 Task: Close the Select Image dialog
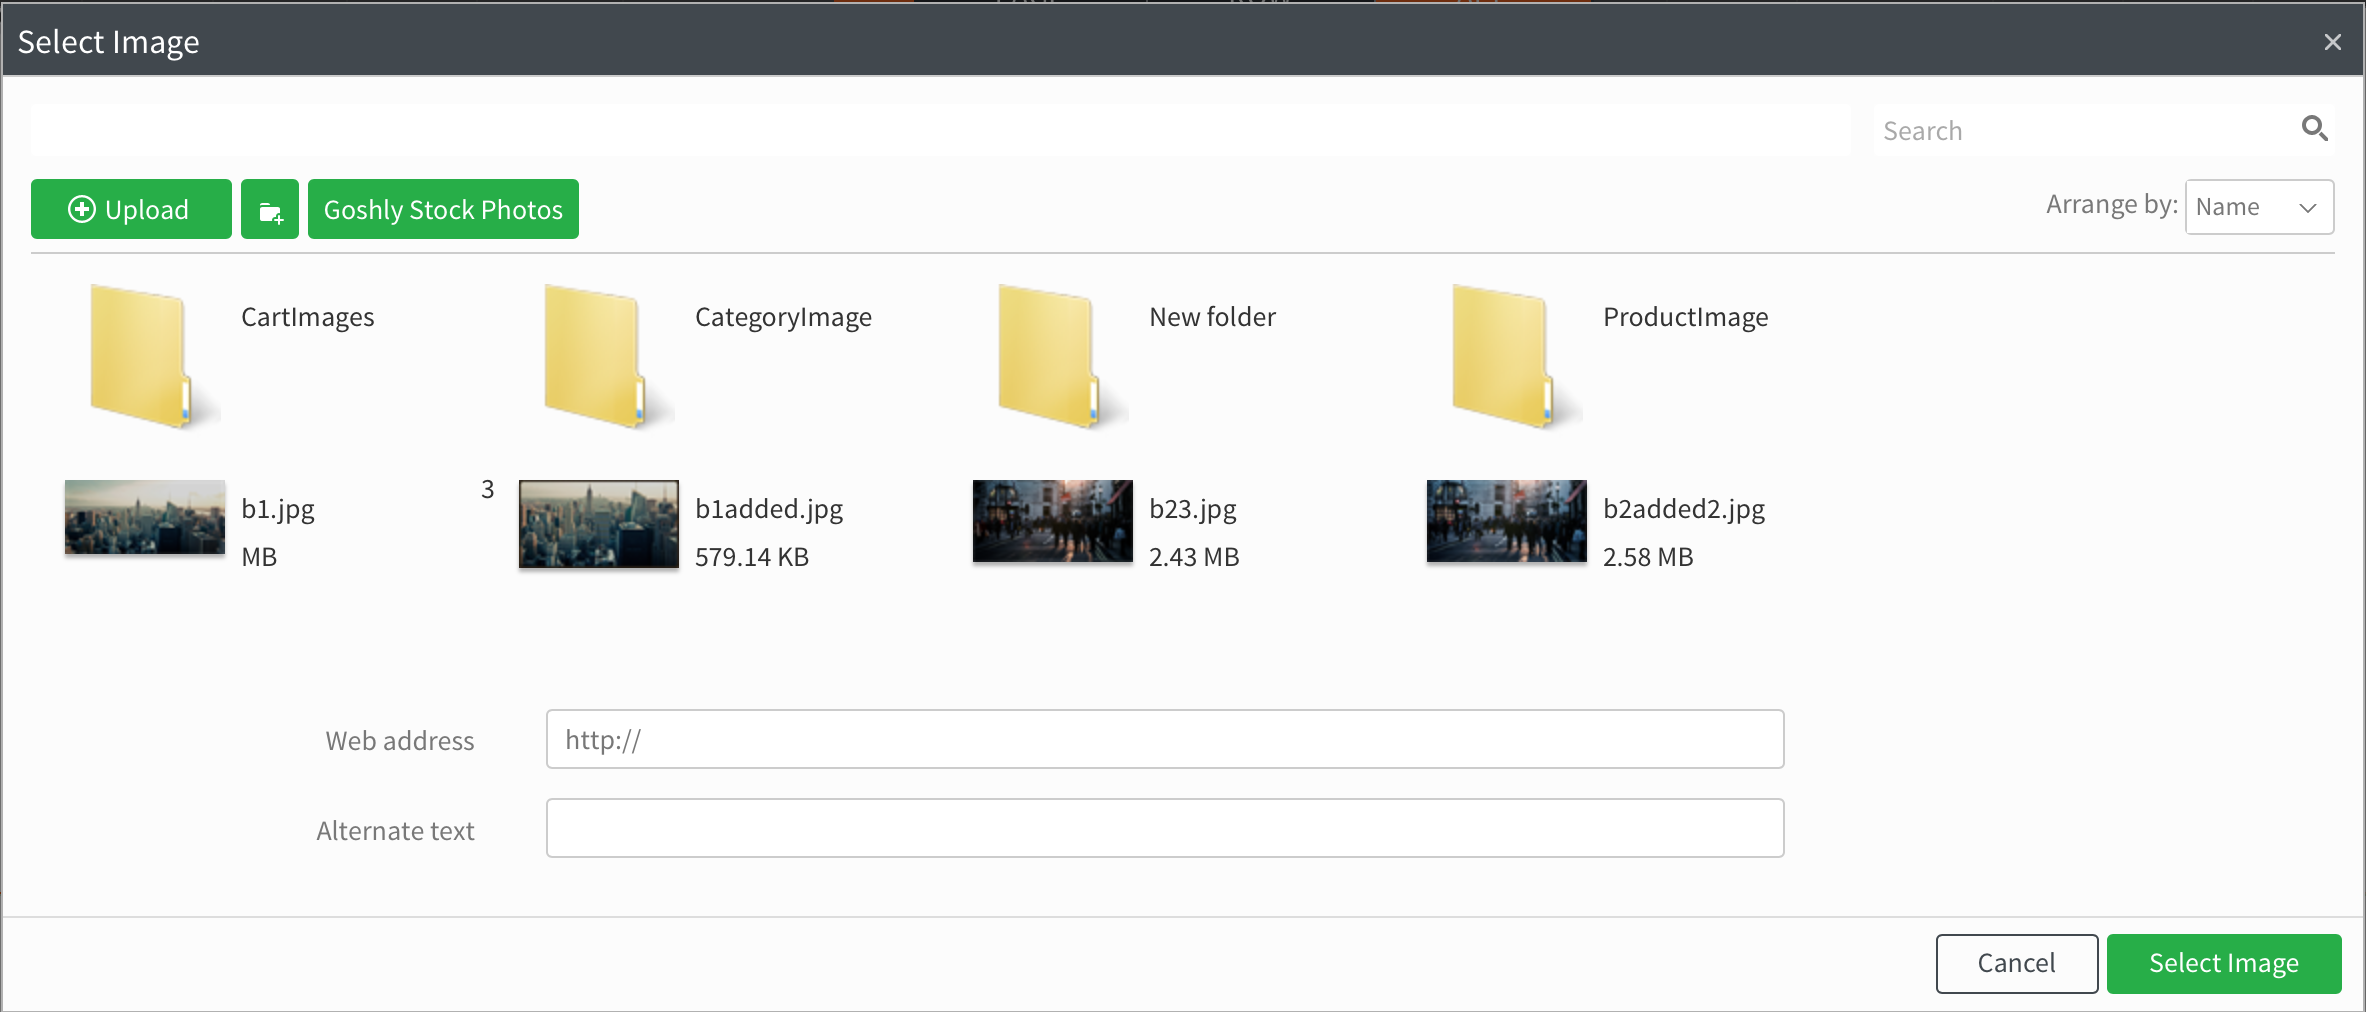[2332, 42]
